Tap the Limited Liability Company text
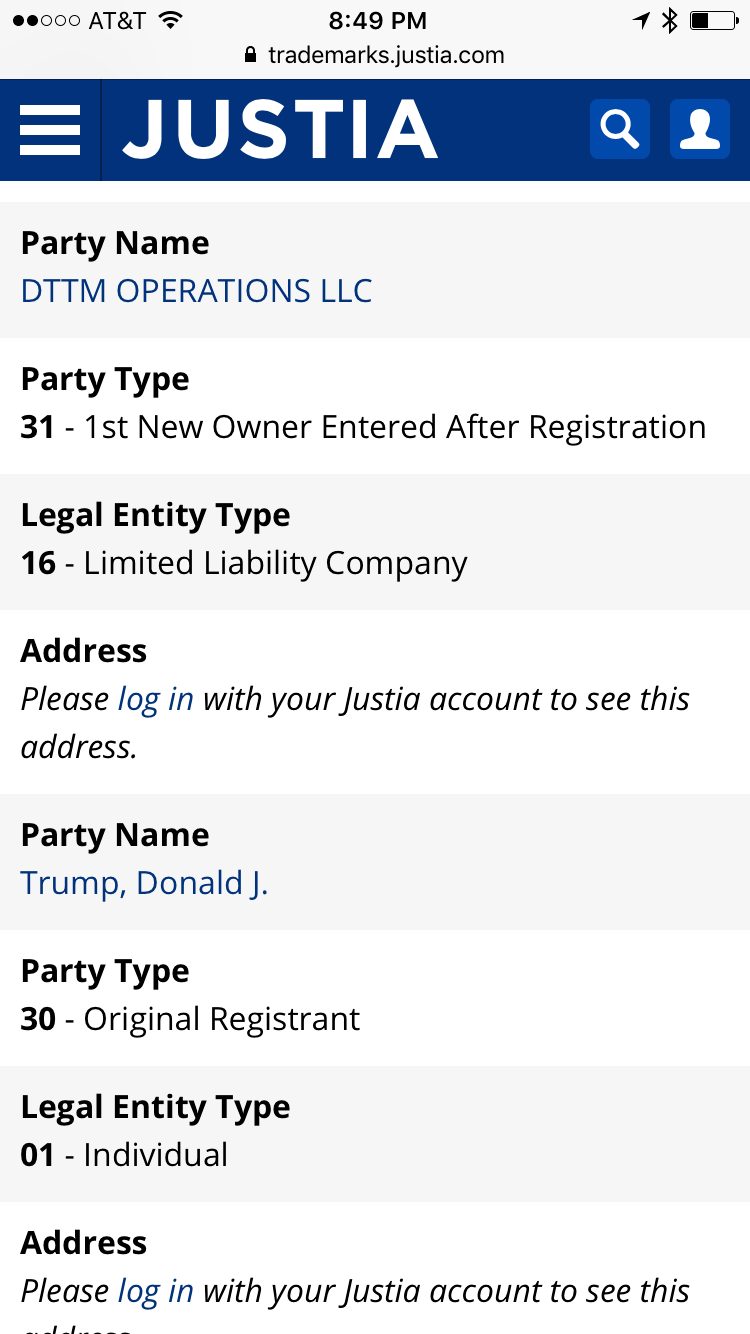Screen dimensions: 750x1334 pos(275,563)
